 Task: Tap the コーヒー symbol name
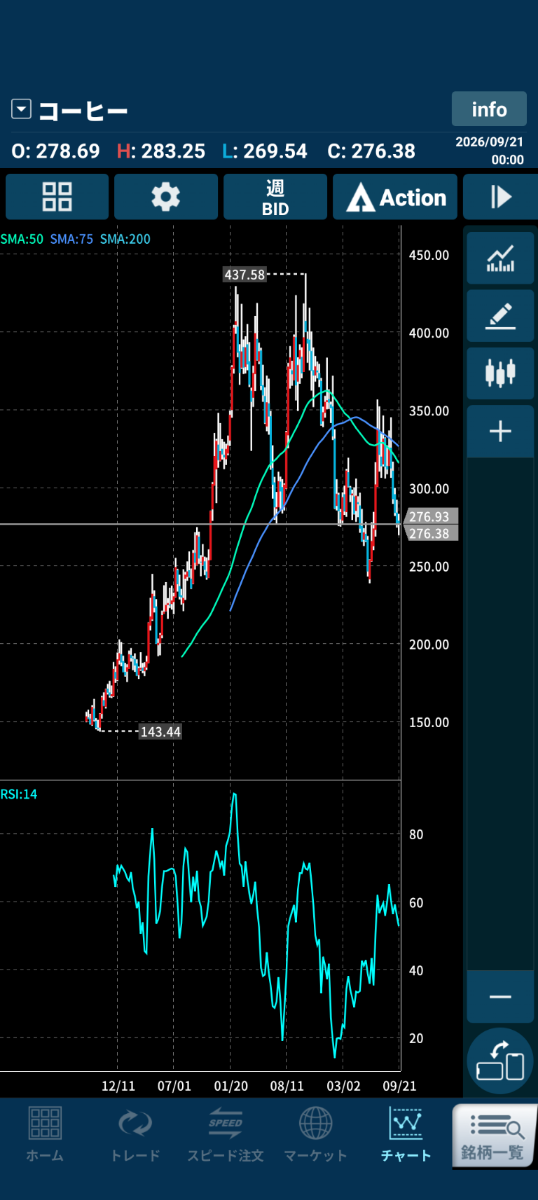click(84, 110)
